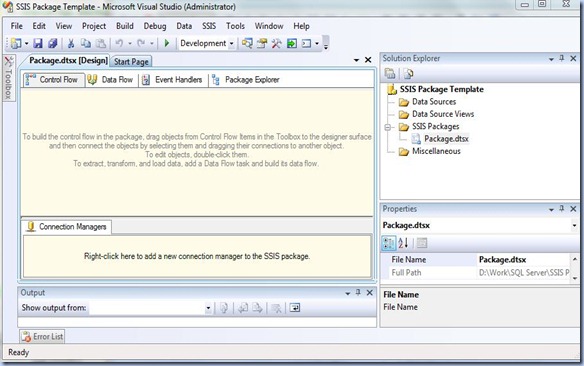
Task: Click the New Project toolbar icon
Action: [x=16, y=44]
